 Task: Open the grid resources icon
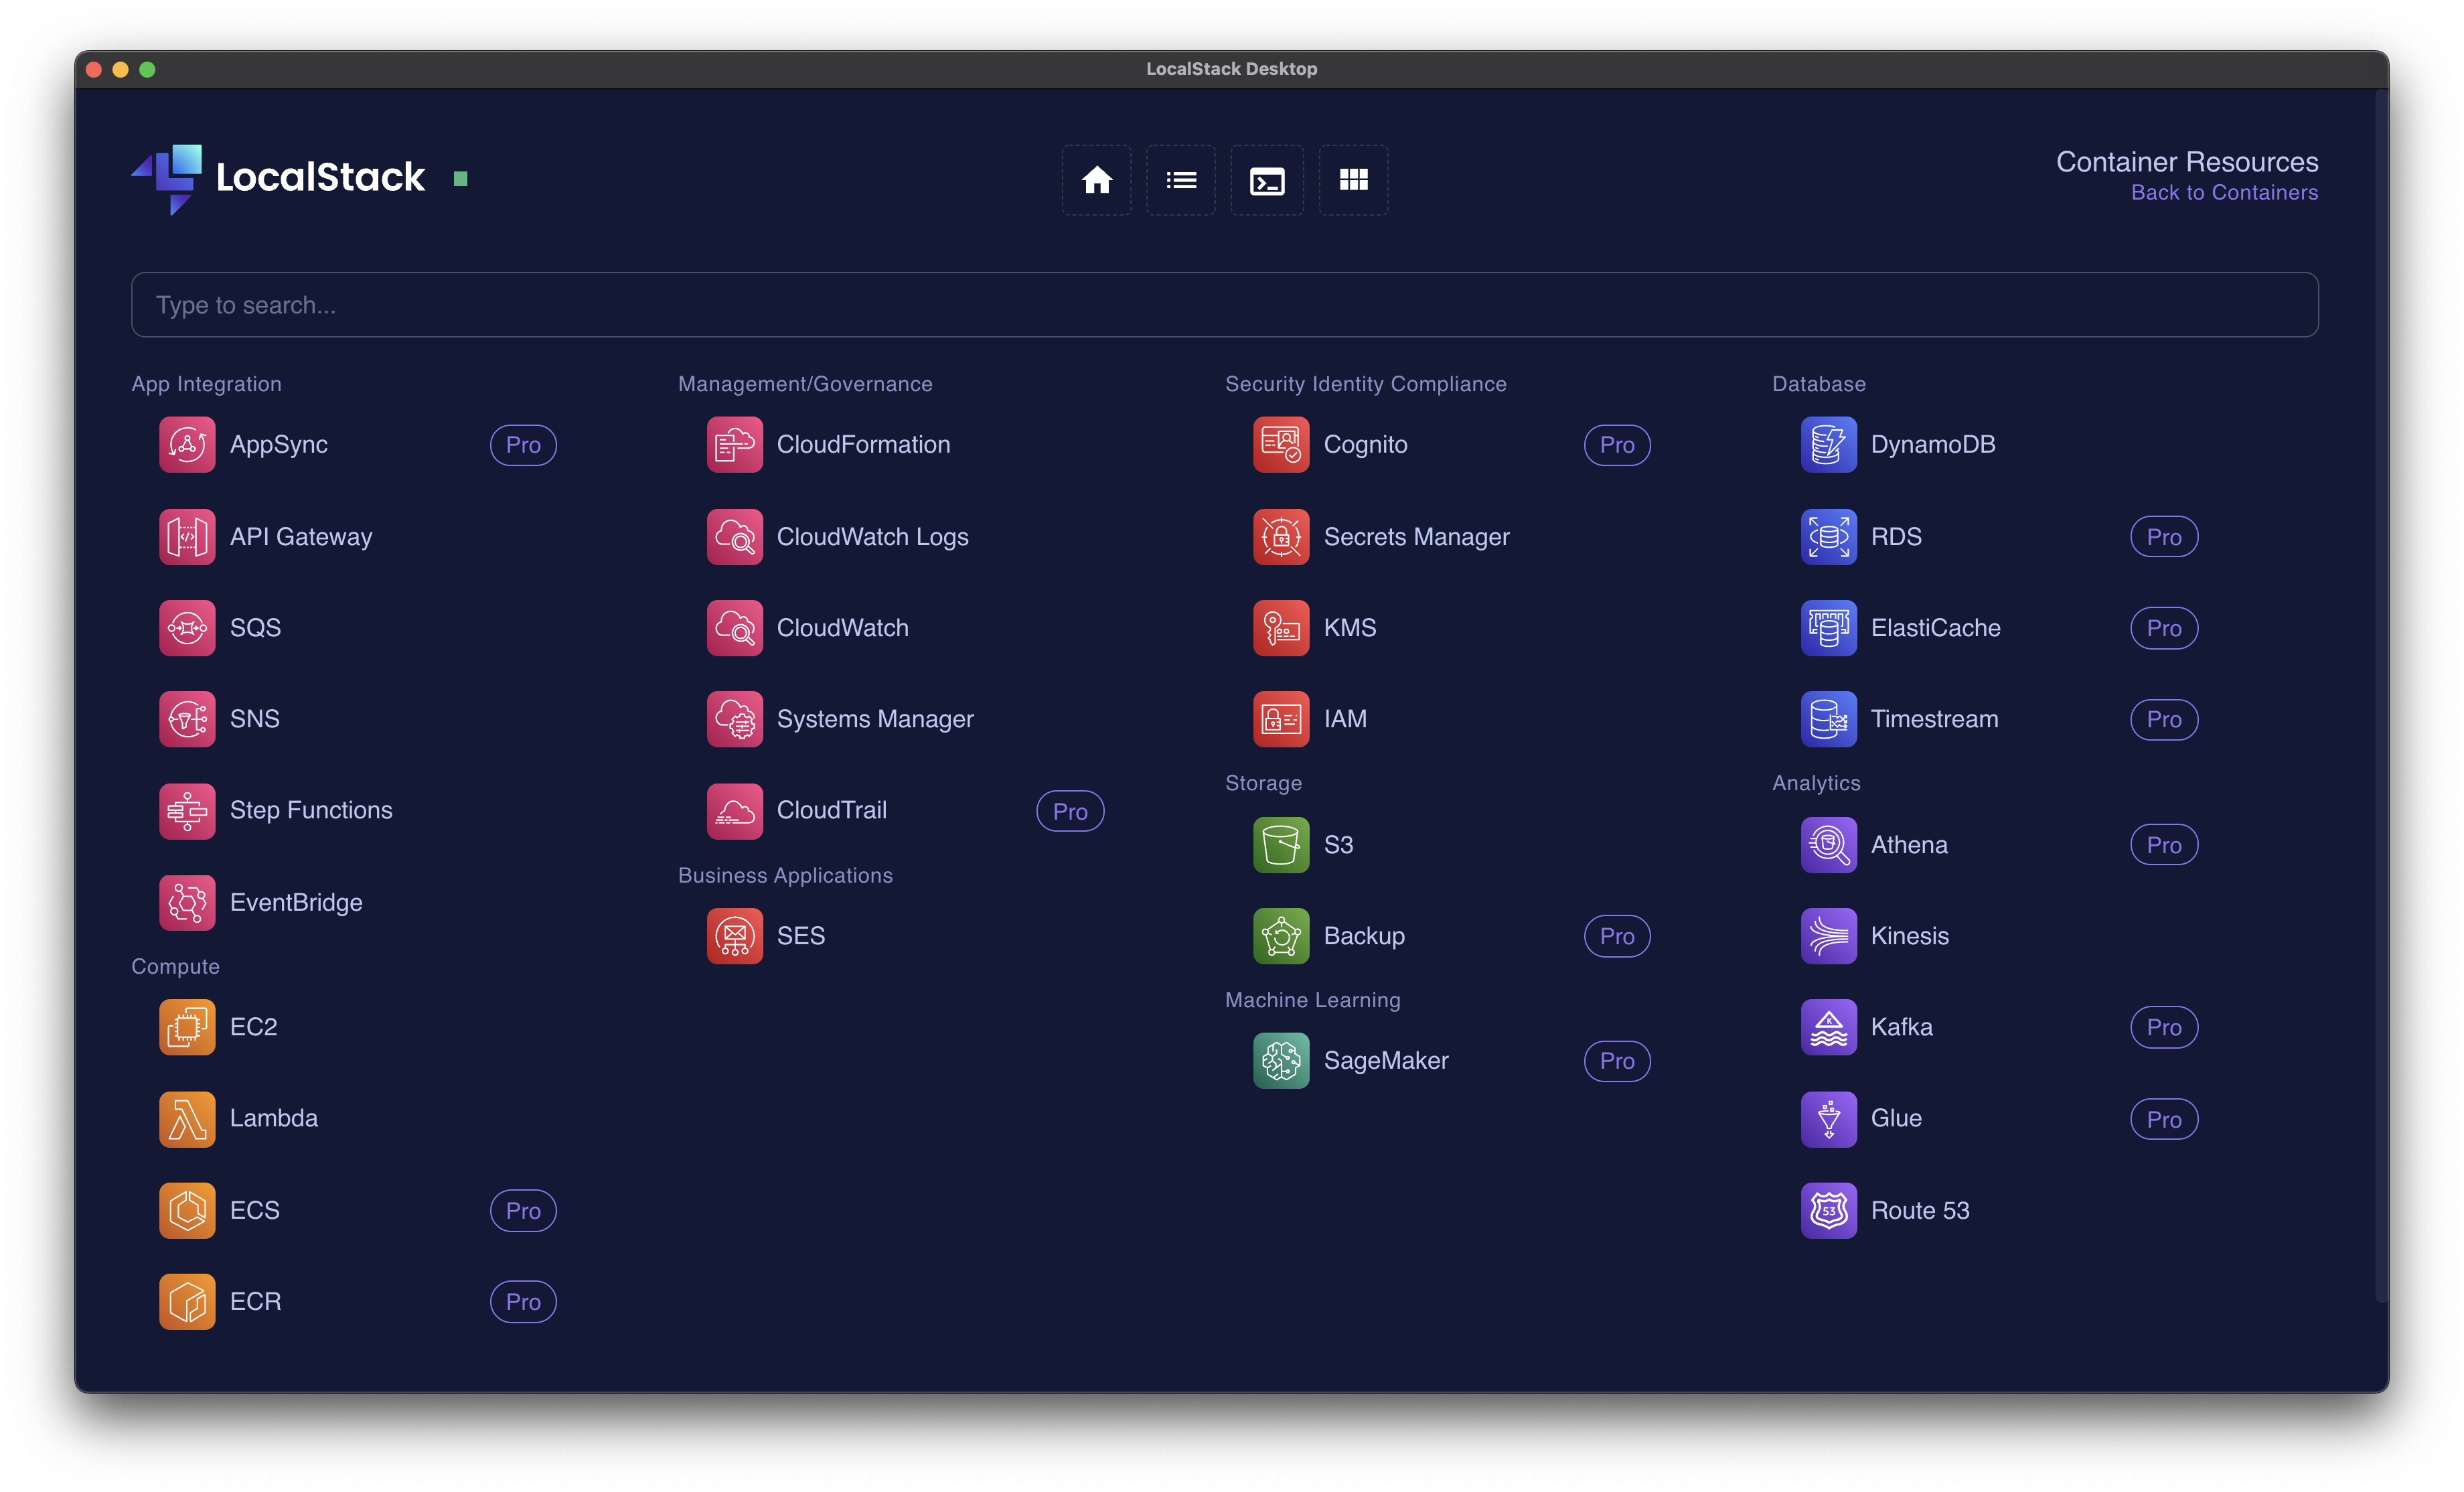pyautogui.click(x=1353, y=180)
